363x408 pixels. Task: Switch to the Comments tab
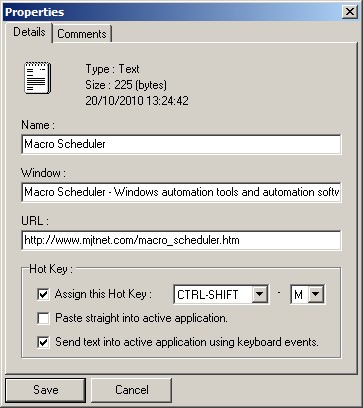[82, 34]
